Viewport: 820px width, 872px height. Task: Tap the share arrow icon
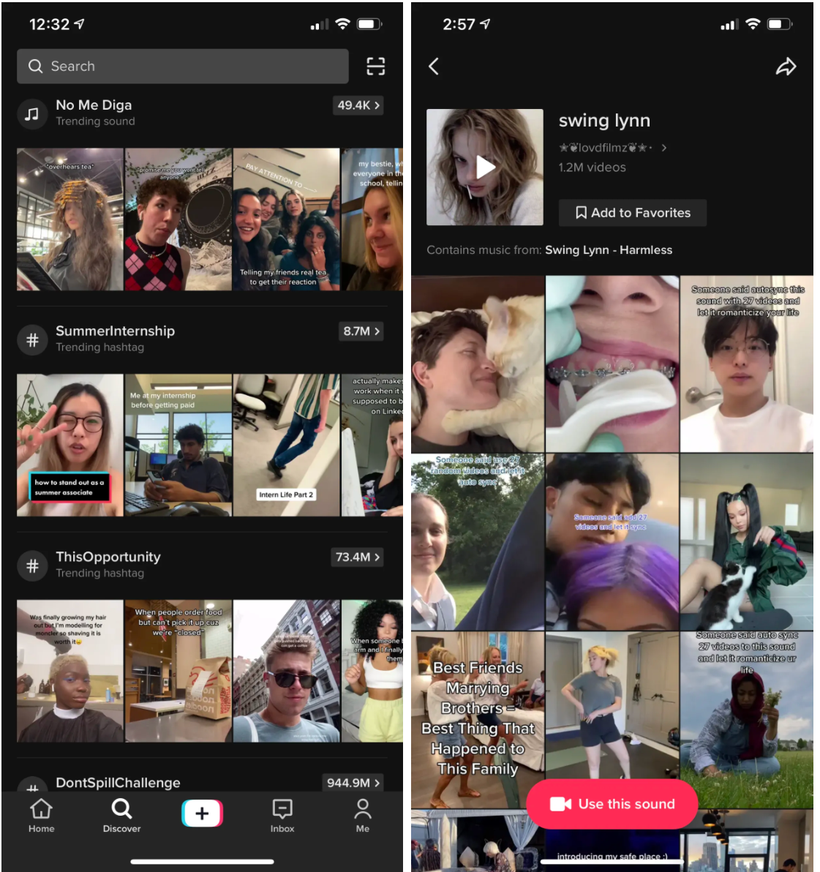(x=786, y=66)
